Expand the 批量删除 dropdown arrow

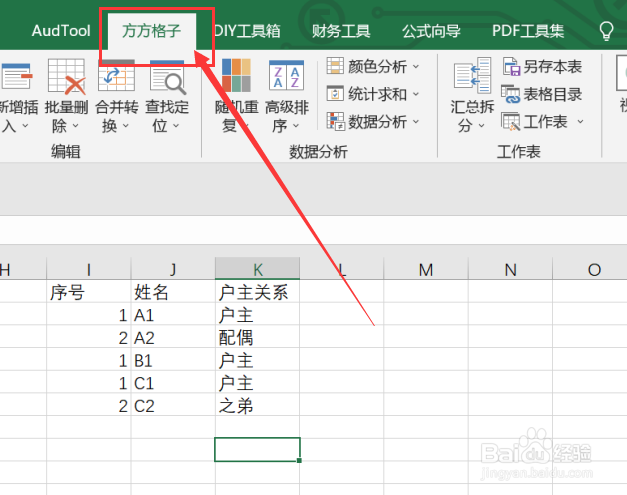click(75, 126)
